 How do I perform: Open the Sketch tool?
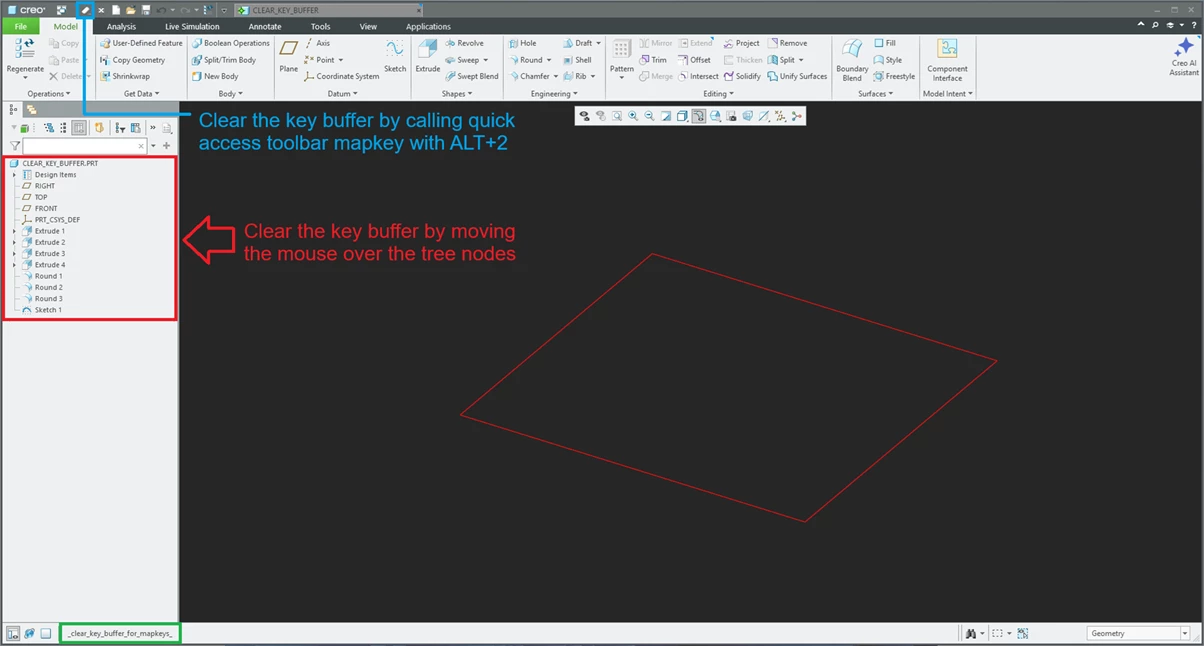tap(395, 57)
